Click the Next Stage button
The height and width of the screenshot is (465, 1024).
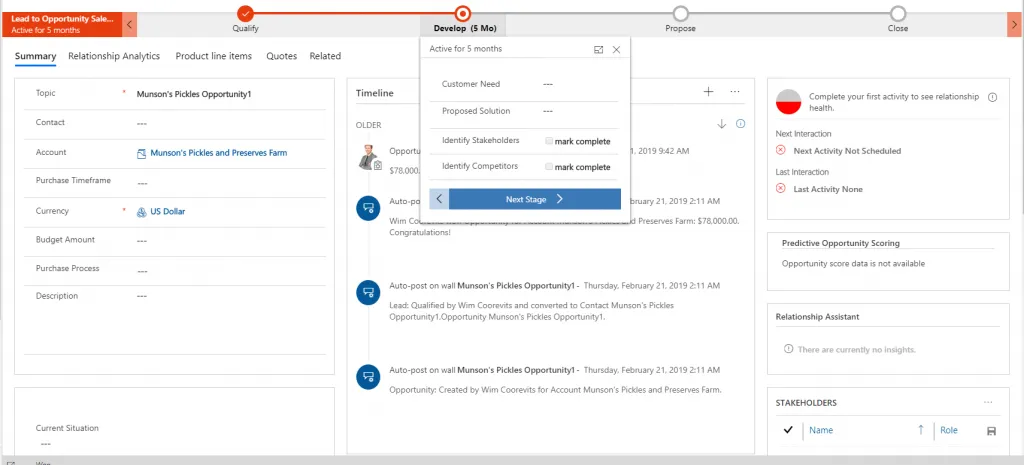point(535,199)
